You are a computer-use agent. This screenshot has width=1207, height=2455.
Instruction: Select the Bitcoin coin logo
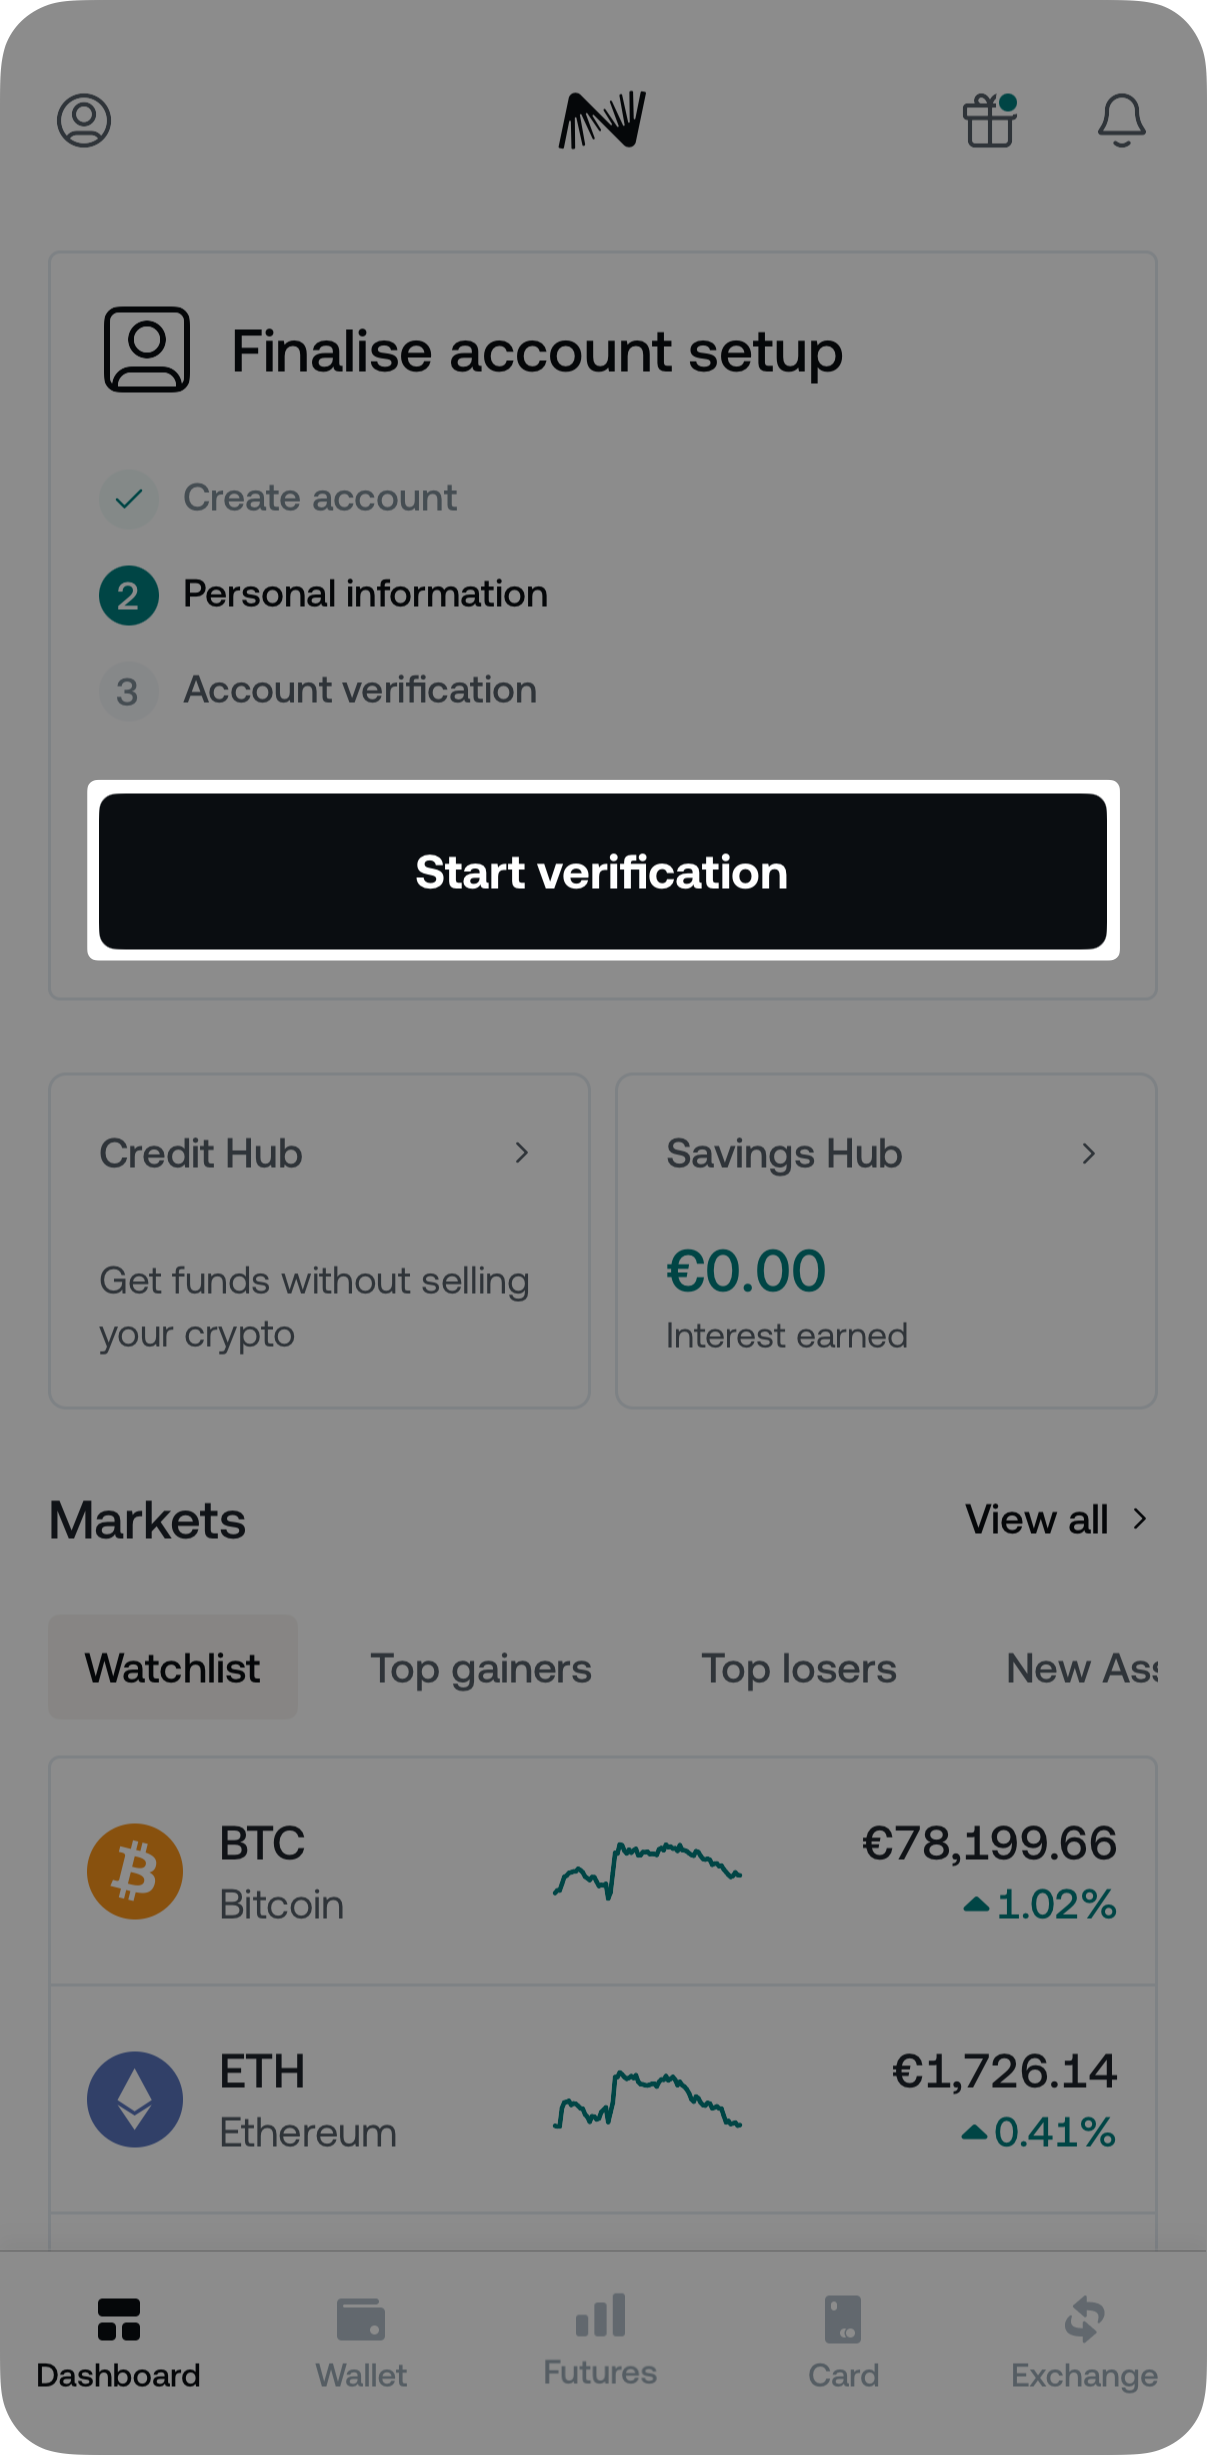135,1872
